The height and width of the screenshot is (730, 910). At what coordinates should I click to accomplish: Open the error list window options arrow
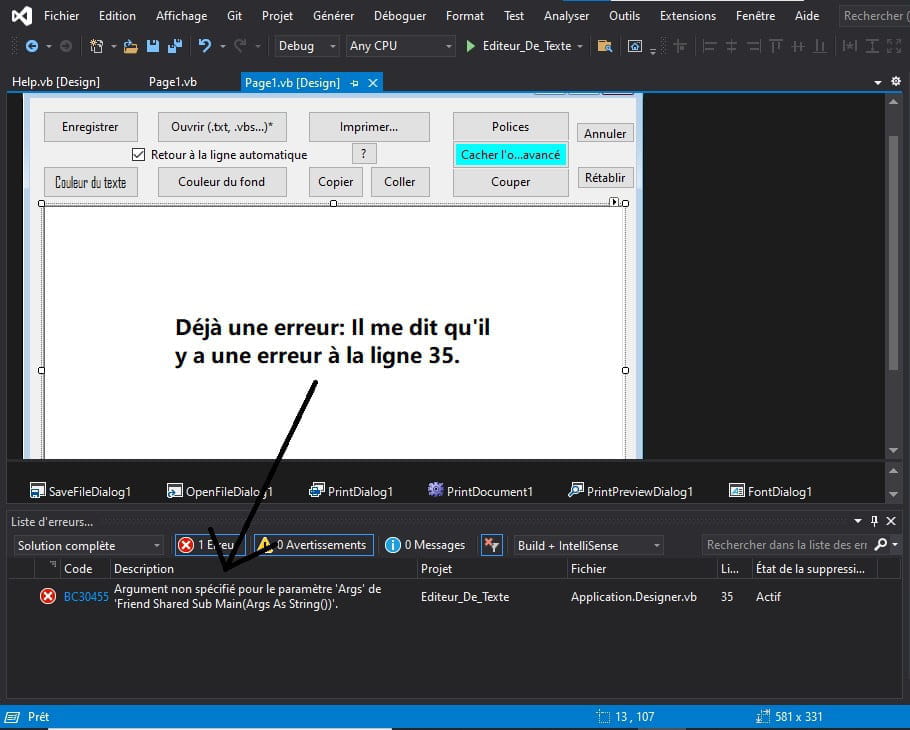[x=858, y=521]
